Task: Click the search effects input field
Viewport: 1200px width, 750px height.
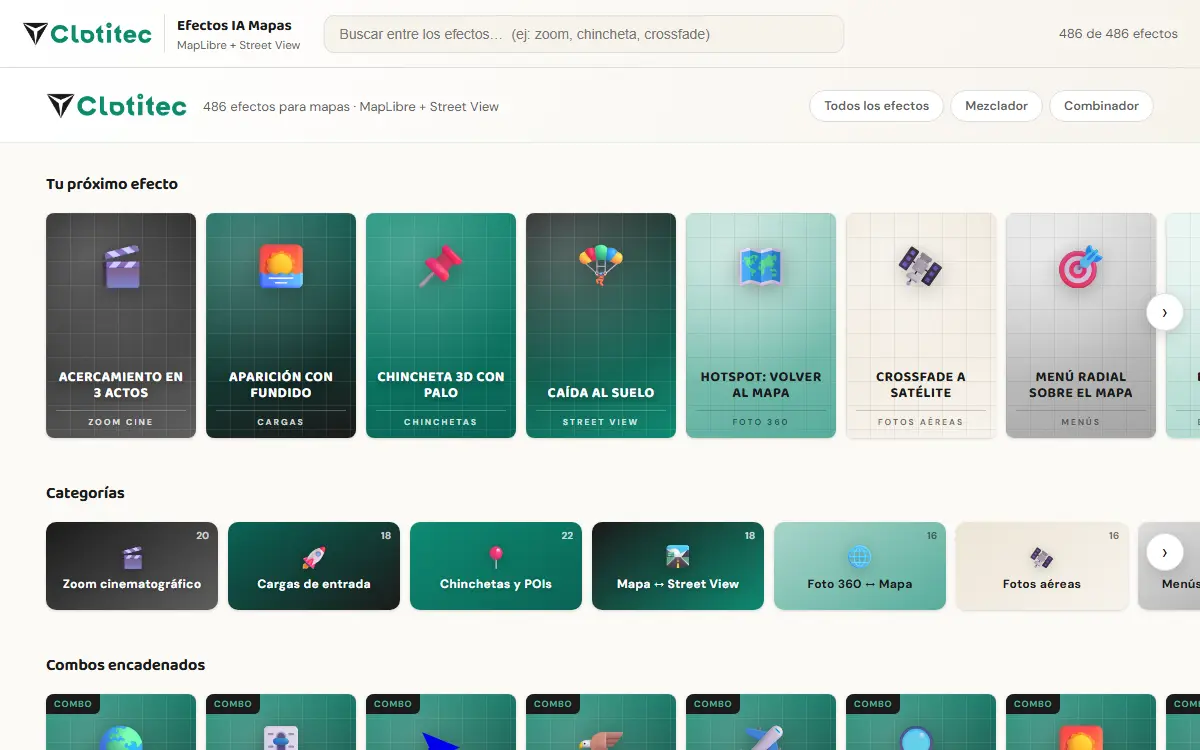Action: (584, 34)
